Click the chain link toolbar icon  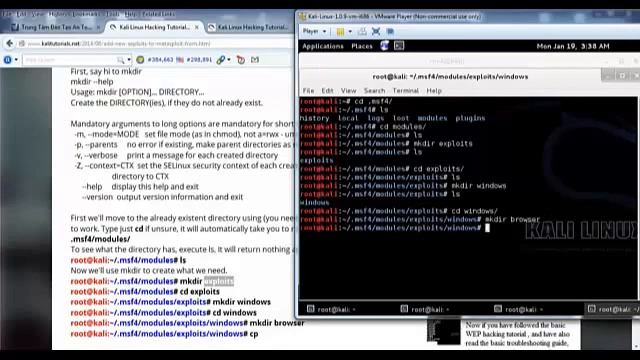point(221,60)
